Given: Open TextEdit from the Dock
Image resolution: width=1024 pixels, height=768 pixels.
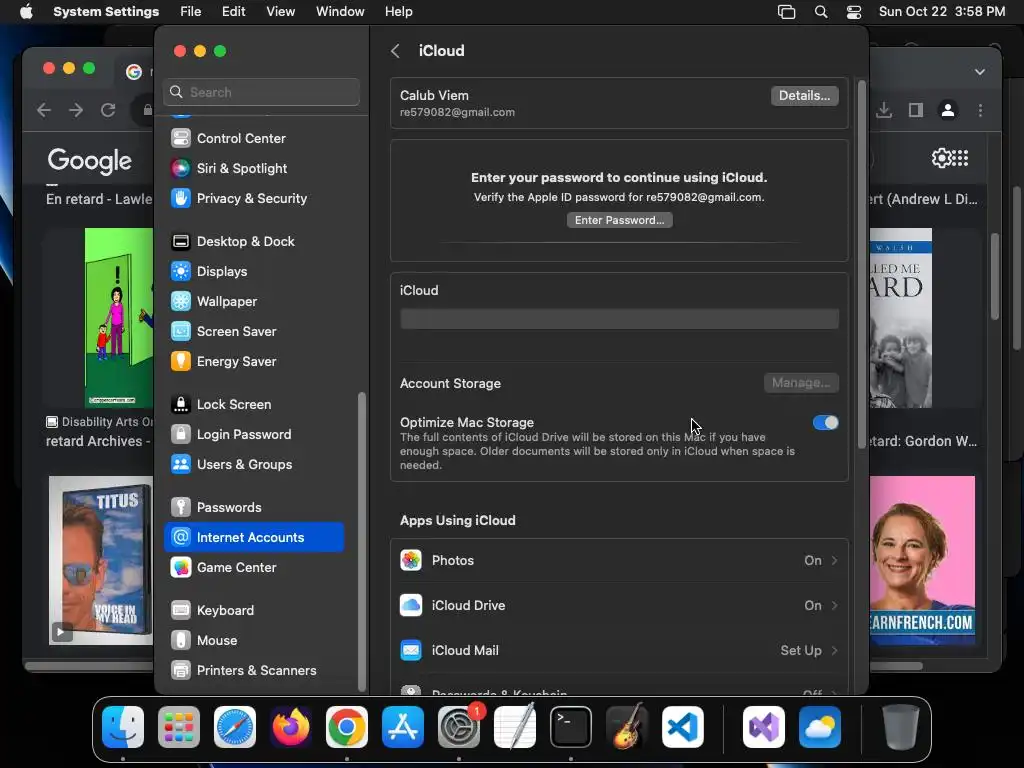Looking at the screenshot, I should (515, 727).
